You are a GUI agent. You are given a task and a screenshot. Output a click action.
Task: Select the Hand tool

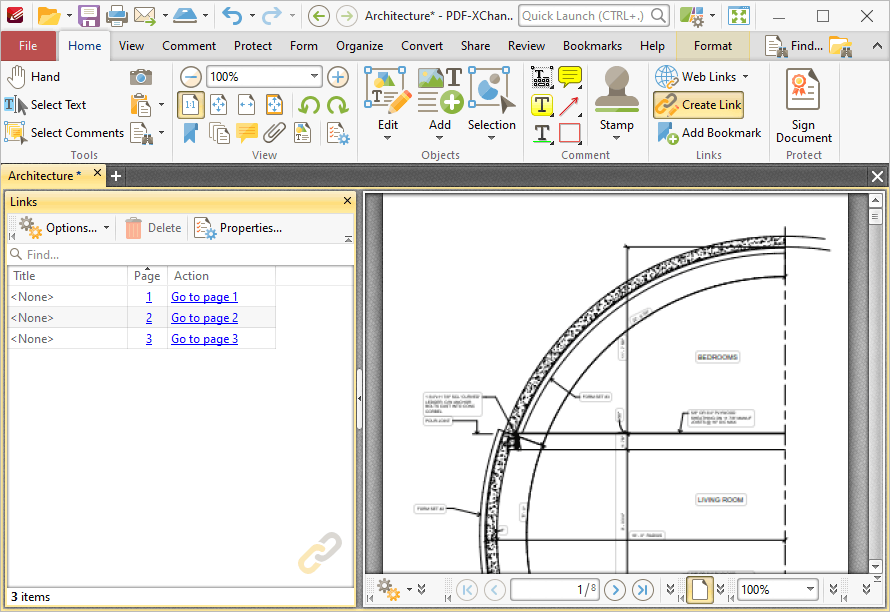[x=33, y=77]
